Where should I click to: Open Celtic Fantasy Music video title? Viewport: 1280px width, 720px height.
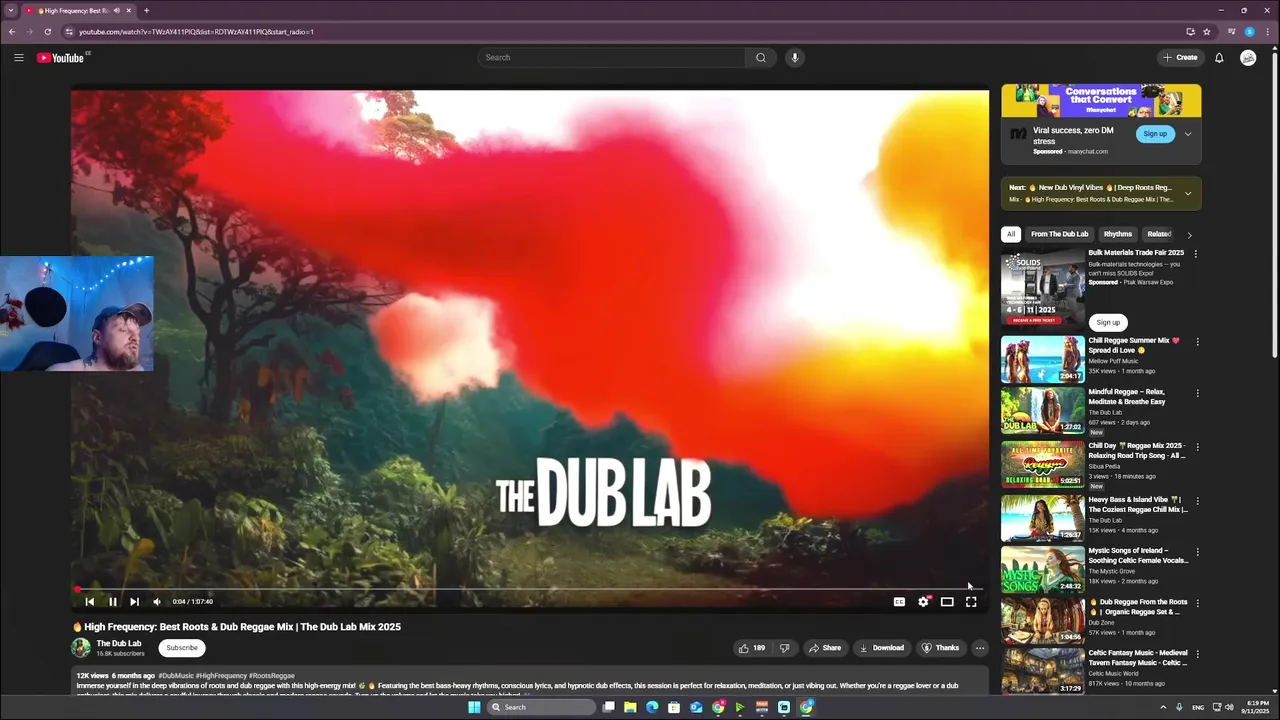[1138, 657]
